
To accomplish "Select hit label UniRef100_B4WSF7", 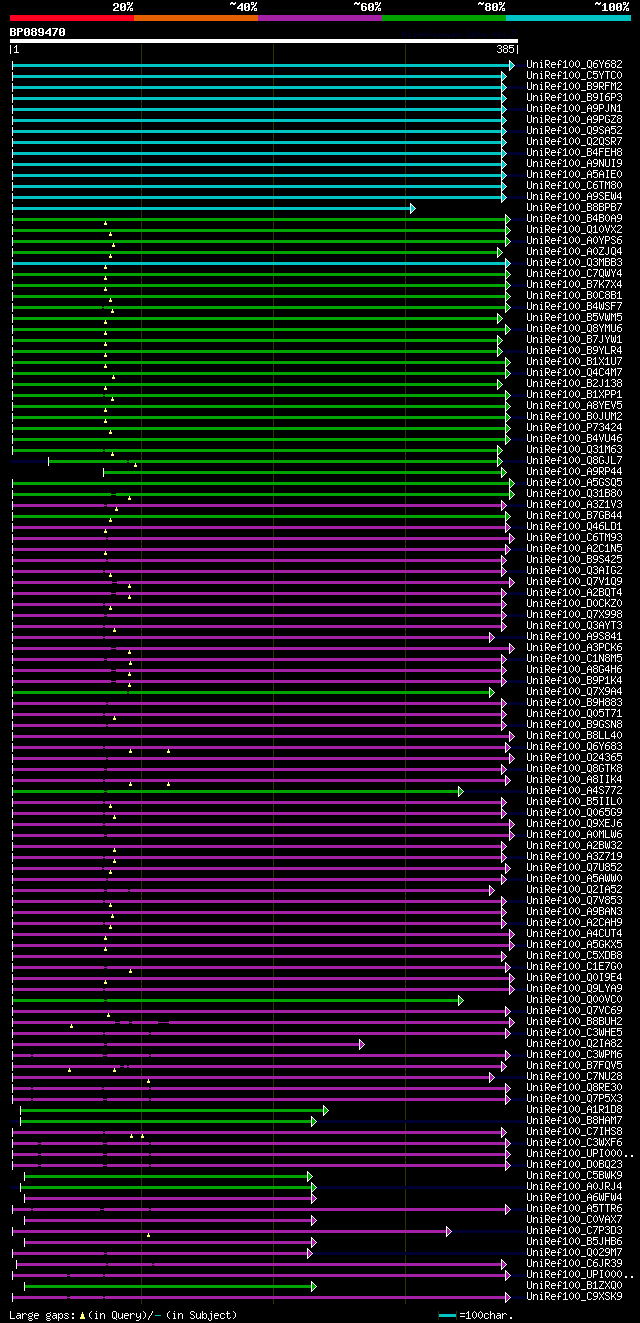I will 575,307.
